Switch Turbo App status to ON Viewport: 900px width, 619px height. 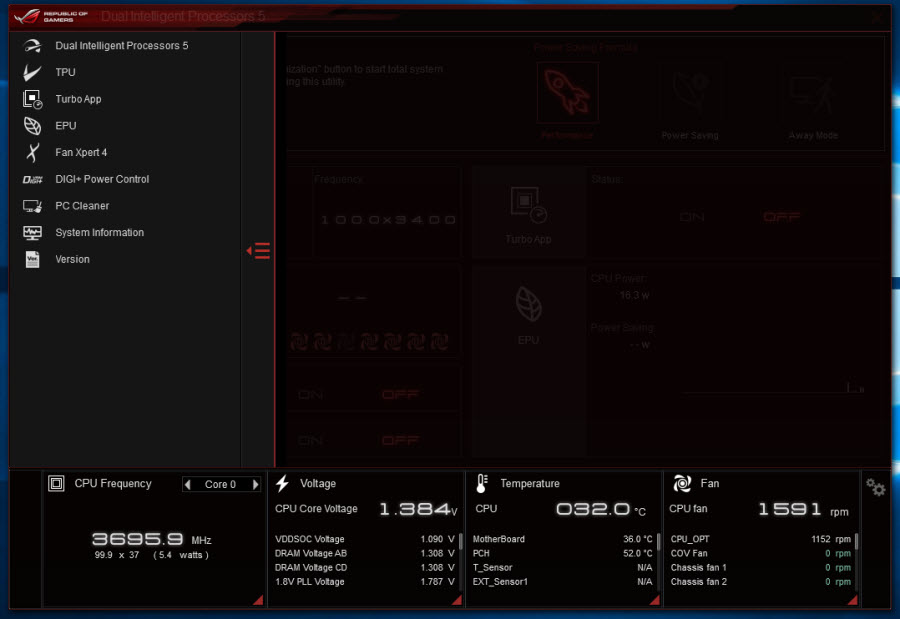click(x=692, y=217)
